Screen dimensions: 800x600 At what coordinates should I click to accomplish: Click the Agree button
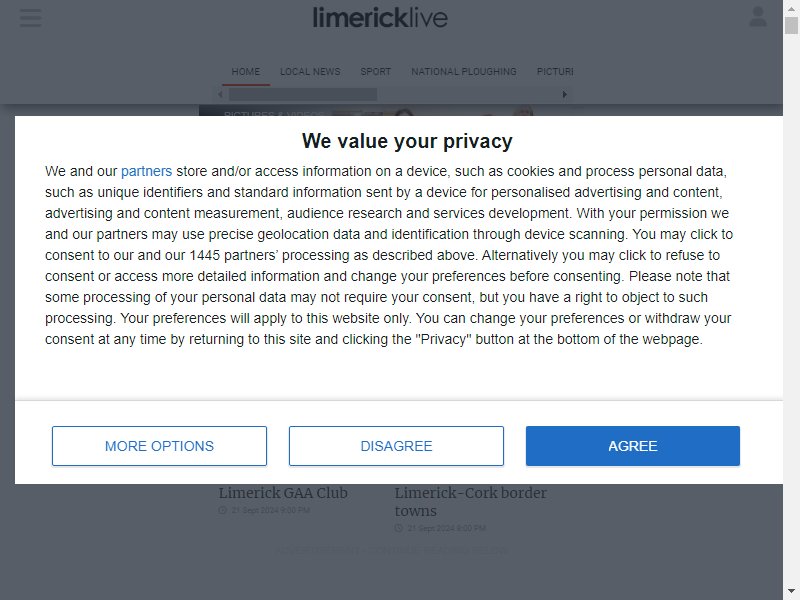tap(633, 446)
